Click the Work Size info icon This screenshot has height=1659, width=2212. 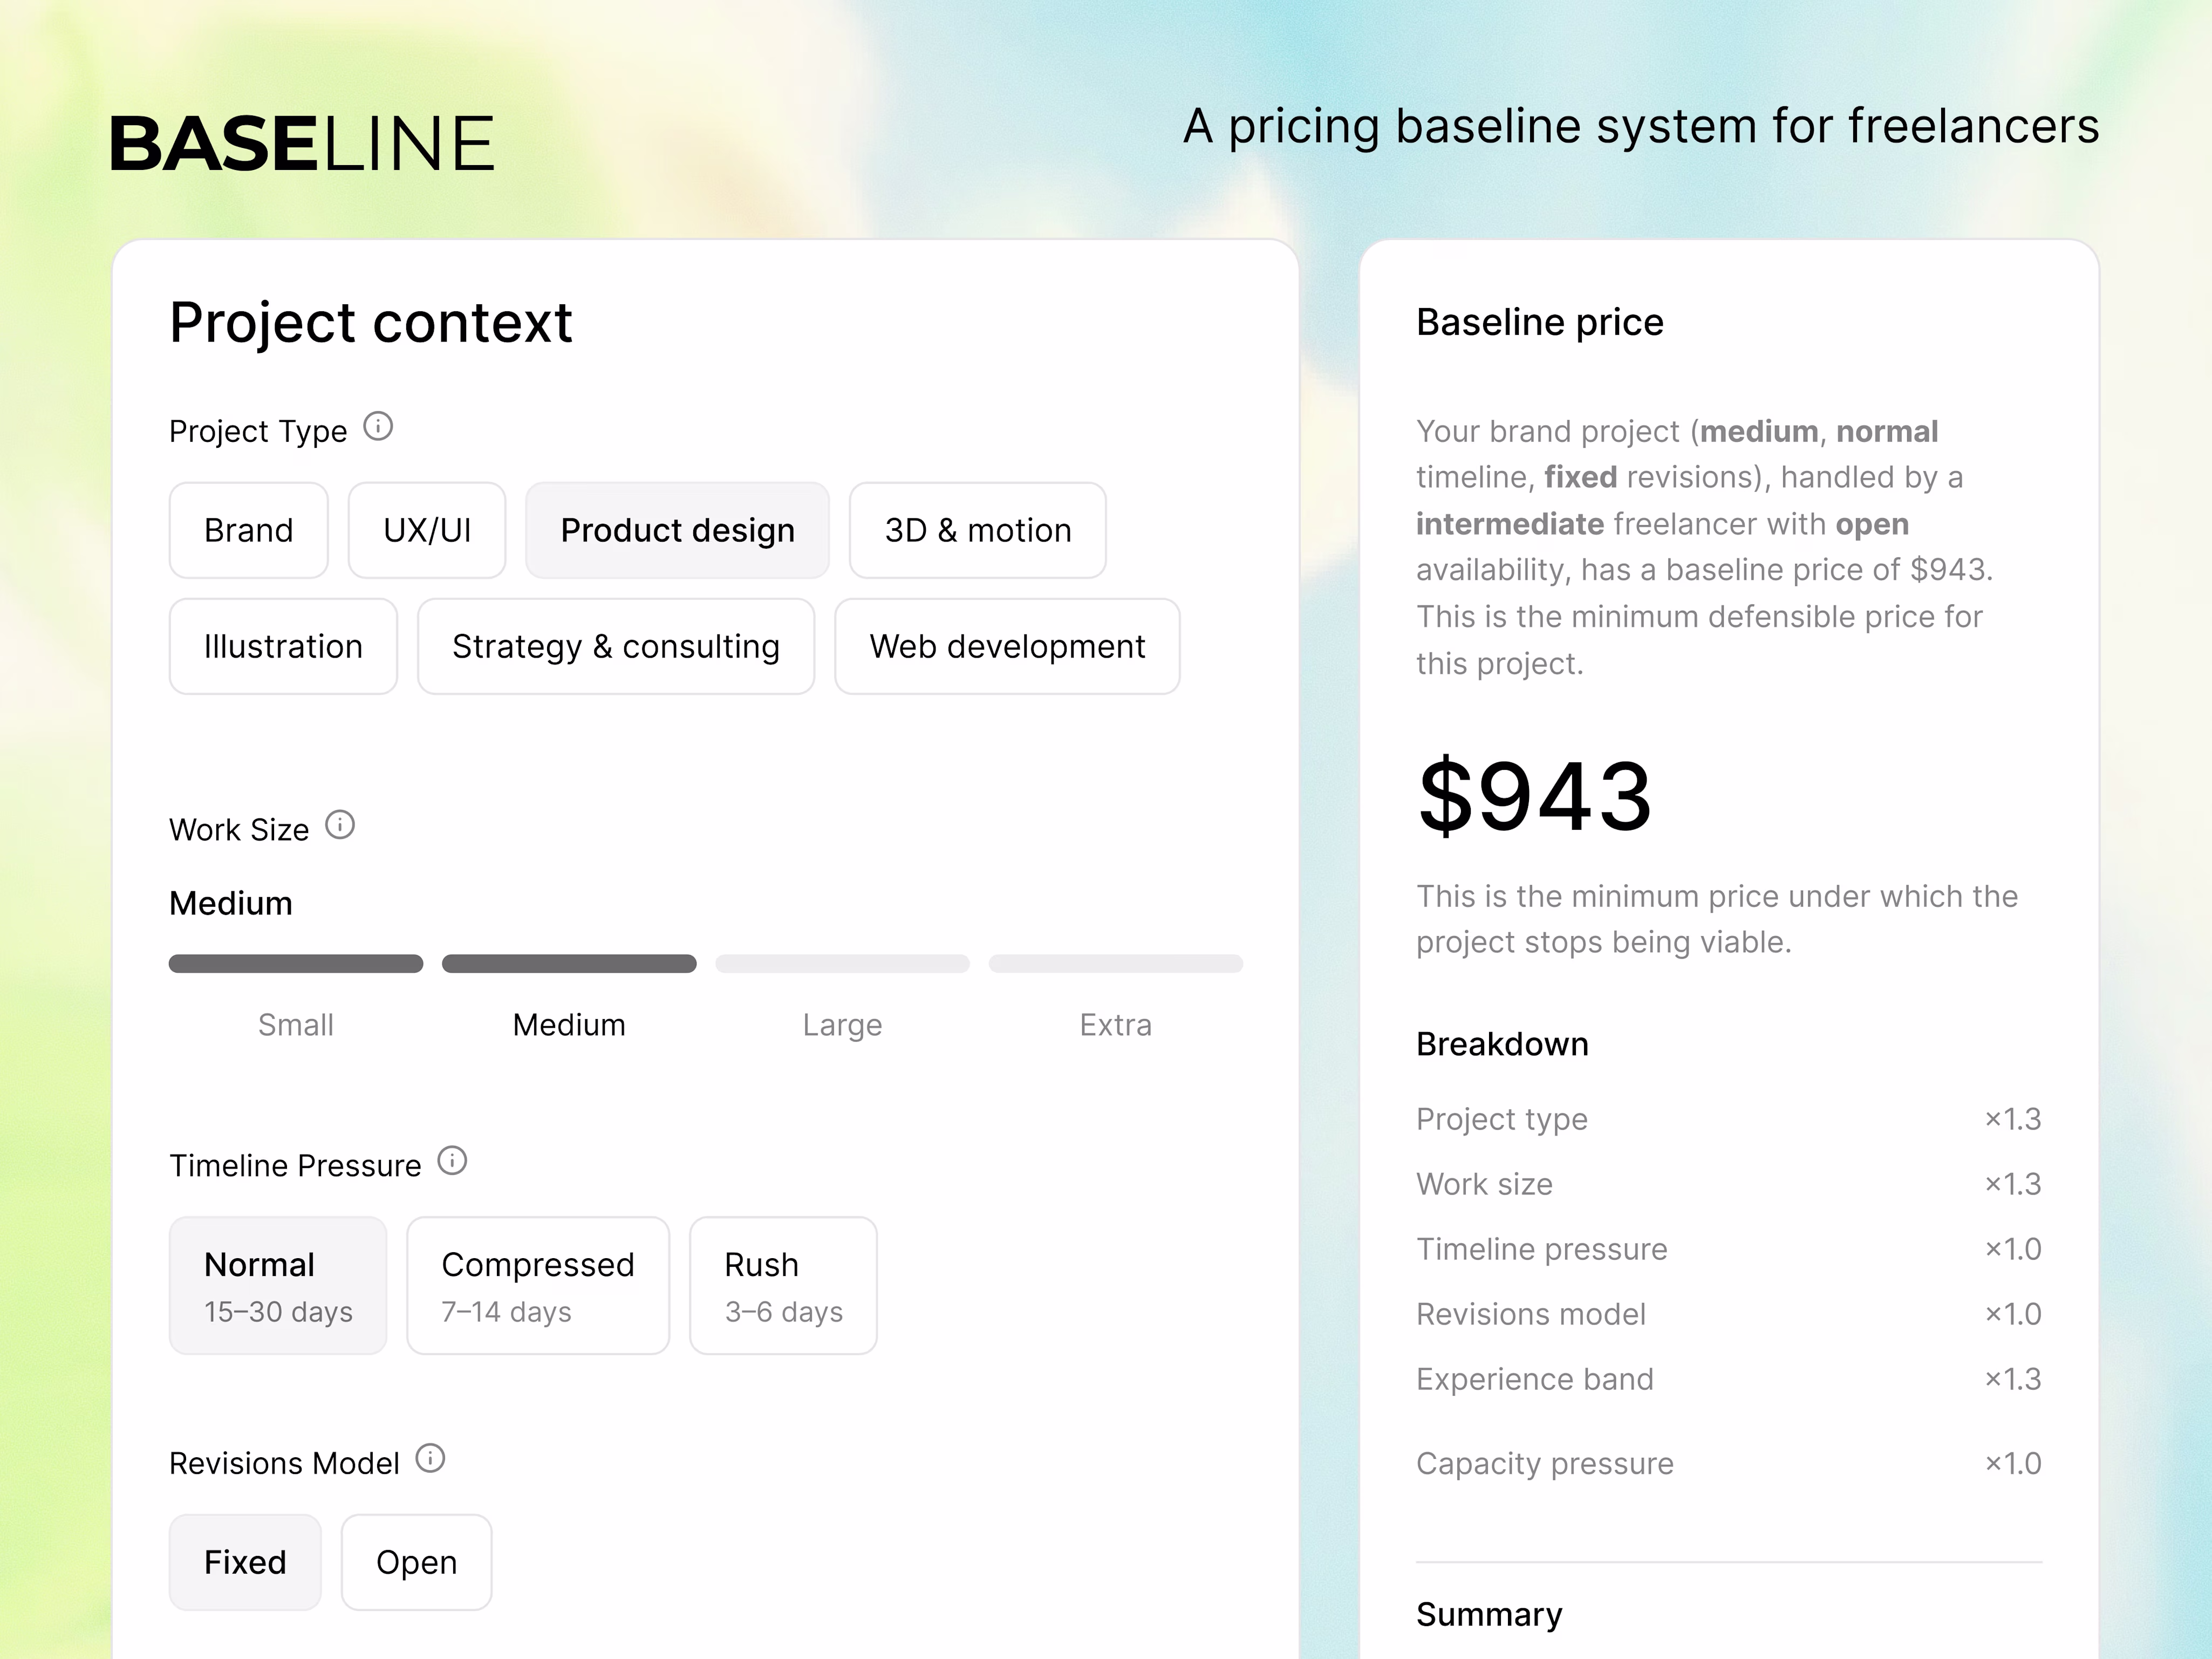(x=340, y=825)
